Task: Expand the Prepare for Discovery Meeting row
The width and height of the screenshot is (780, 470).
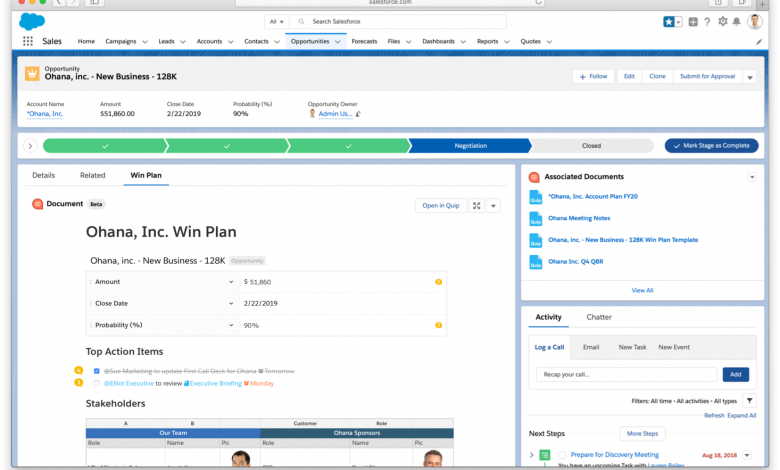Action: point(531,455)
